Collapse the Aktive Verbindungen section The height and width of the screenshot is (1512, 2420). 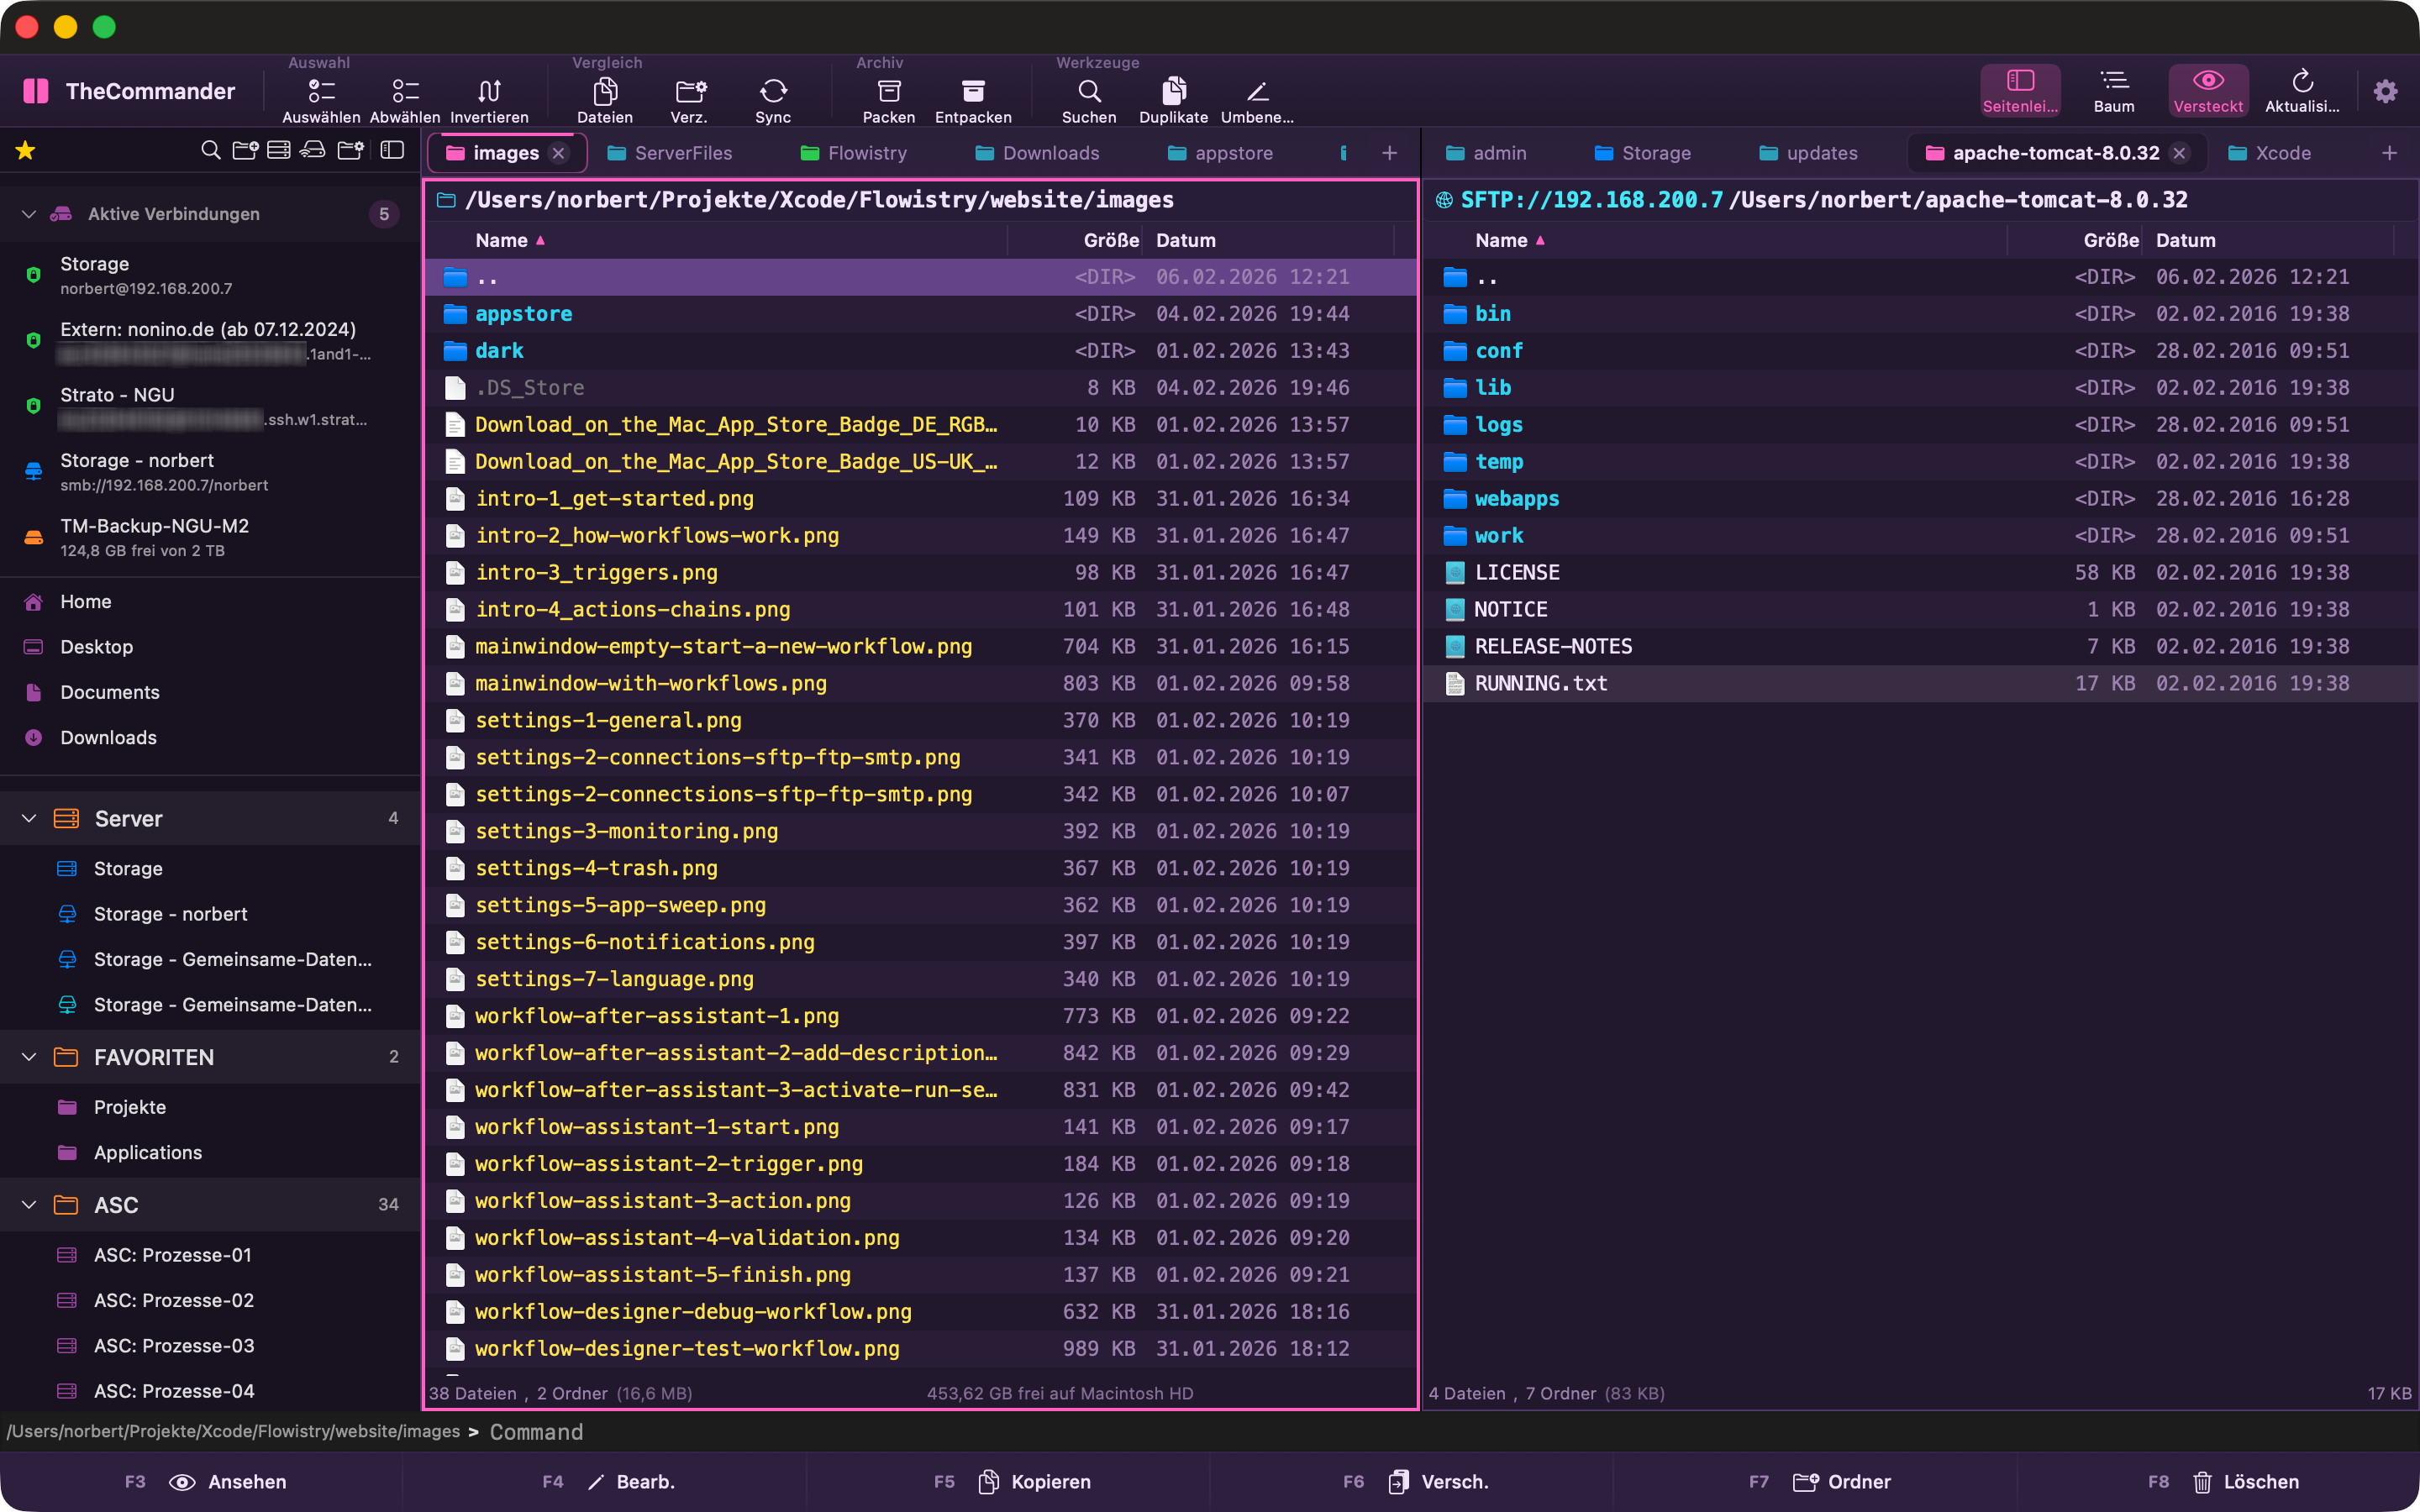point(29,214)
